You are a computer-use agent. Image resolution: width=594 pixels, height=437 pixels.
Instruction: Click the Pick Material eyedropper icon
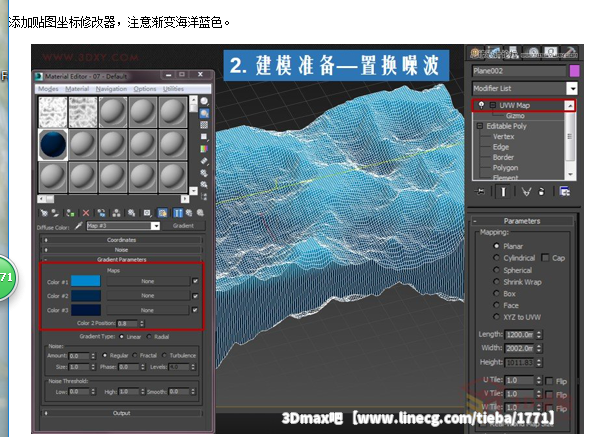click(78, 226)
